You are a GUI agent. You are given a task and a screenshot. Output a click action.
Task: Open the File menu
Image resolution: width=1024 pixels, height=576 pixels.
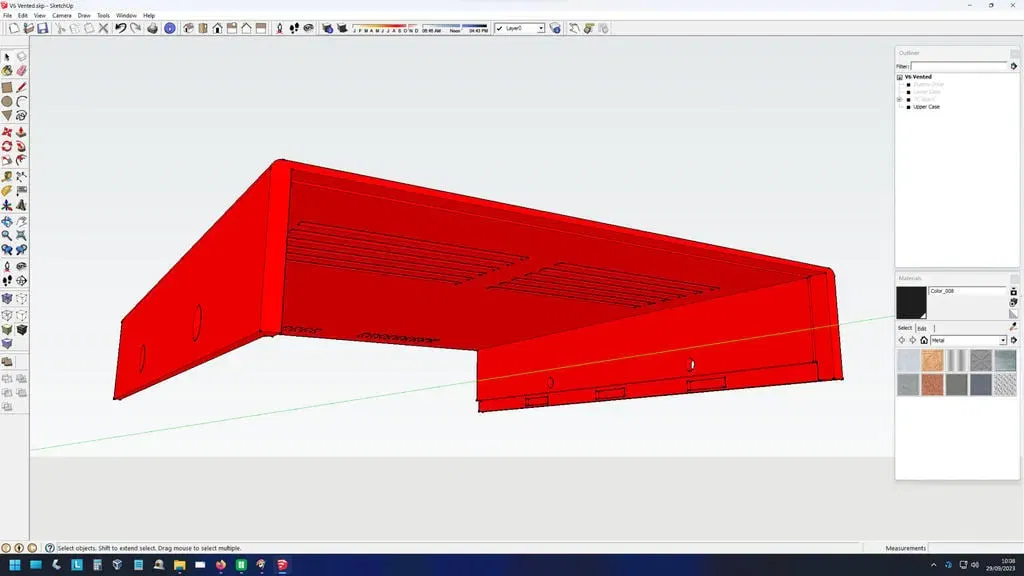(x=7, y=15)
